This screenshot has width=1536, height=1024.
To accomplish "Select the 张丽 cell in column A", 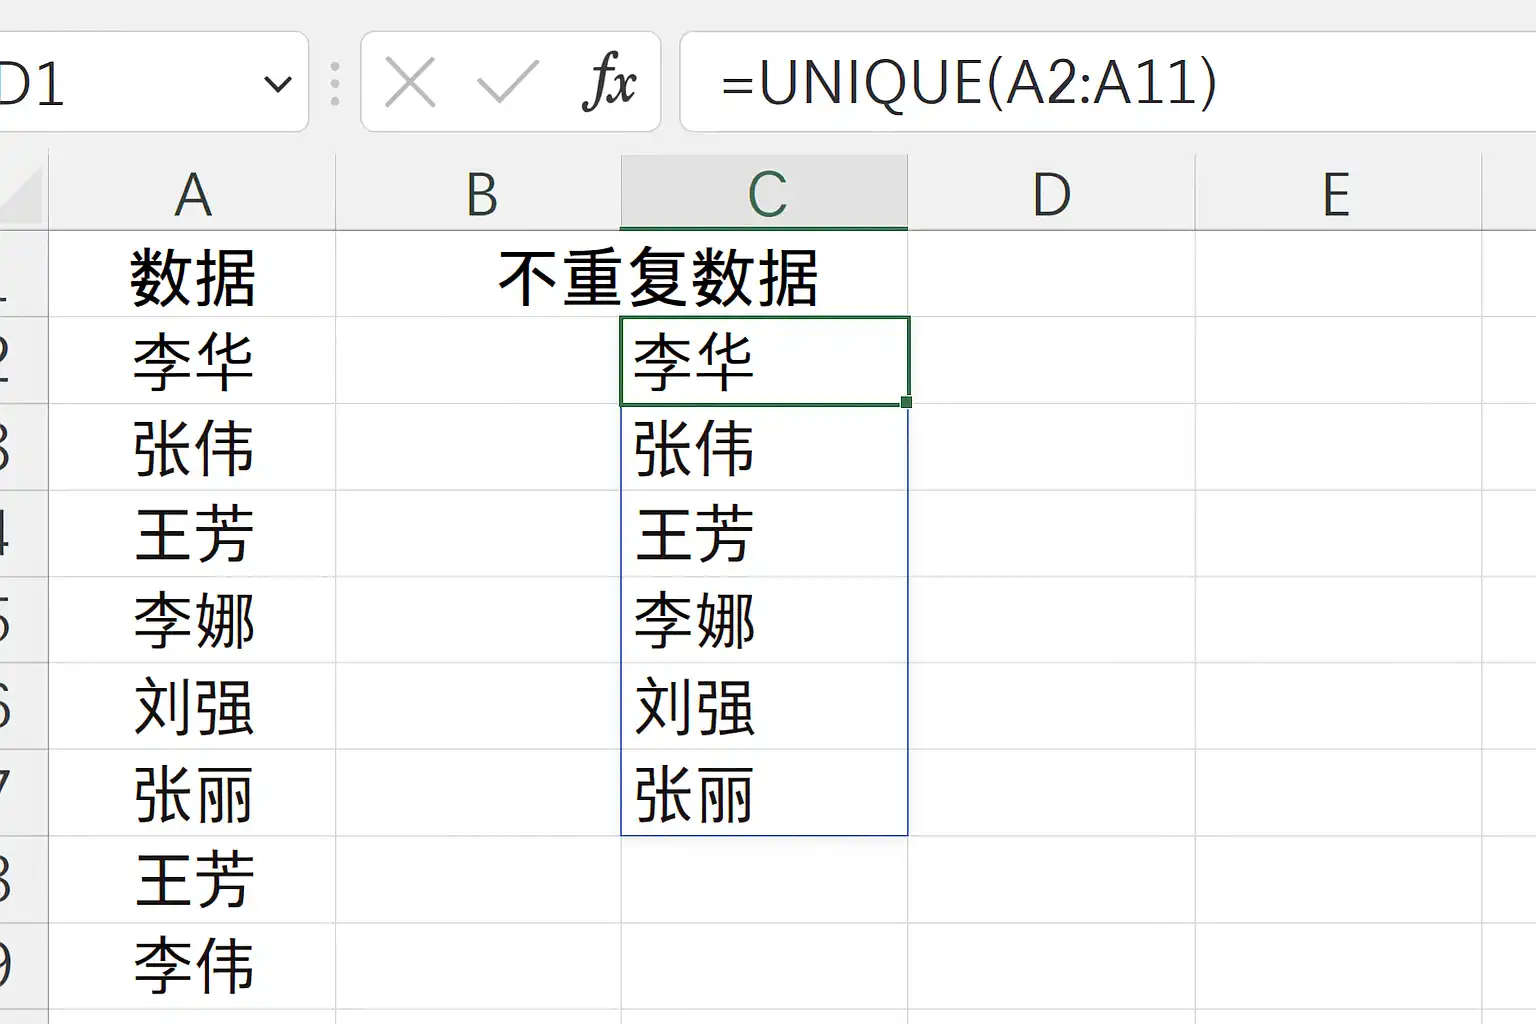I will 192,793.
